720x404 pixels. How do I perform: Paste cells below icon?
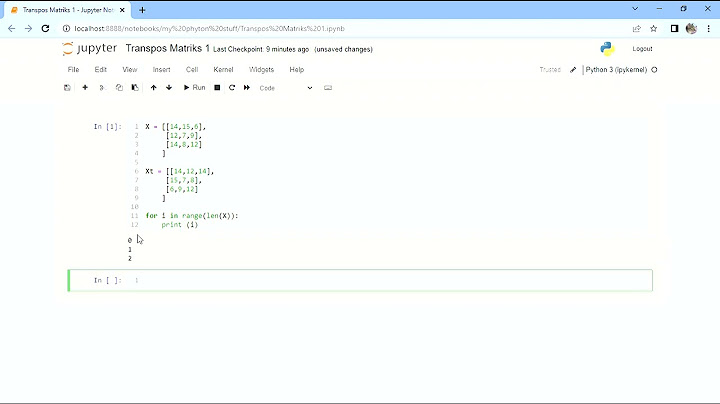pos(135,88)
